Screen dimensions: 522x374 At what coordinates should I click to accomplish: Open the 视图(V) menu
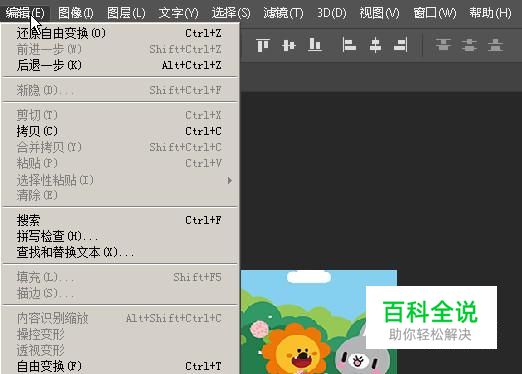[379, 13]
